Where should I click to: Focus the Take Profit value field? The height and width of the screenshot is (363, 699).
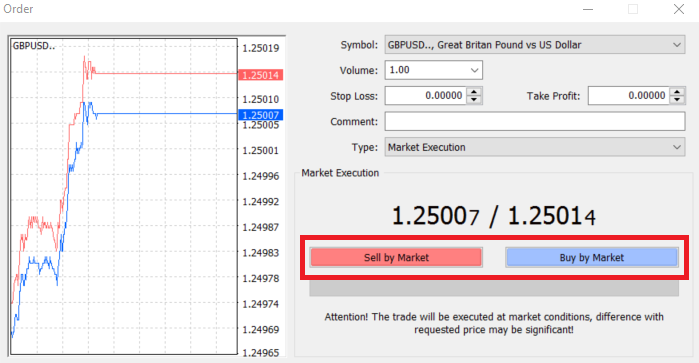click(x=629, y=96)
